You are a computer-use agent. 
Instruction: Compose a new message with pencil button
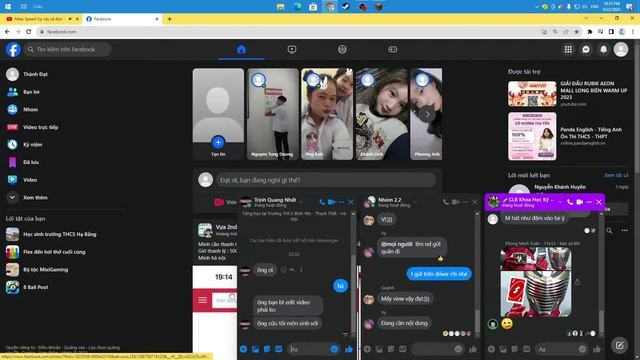[x=619, y=345]
